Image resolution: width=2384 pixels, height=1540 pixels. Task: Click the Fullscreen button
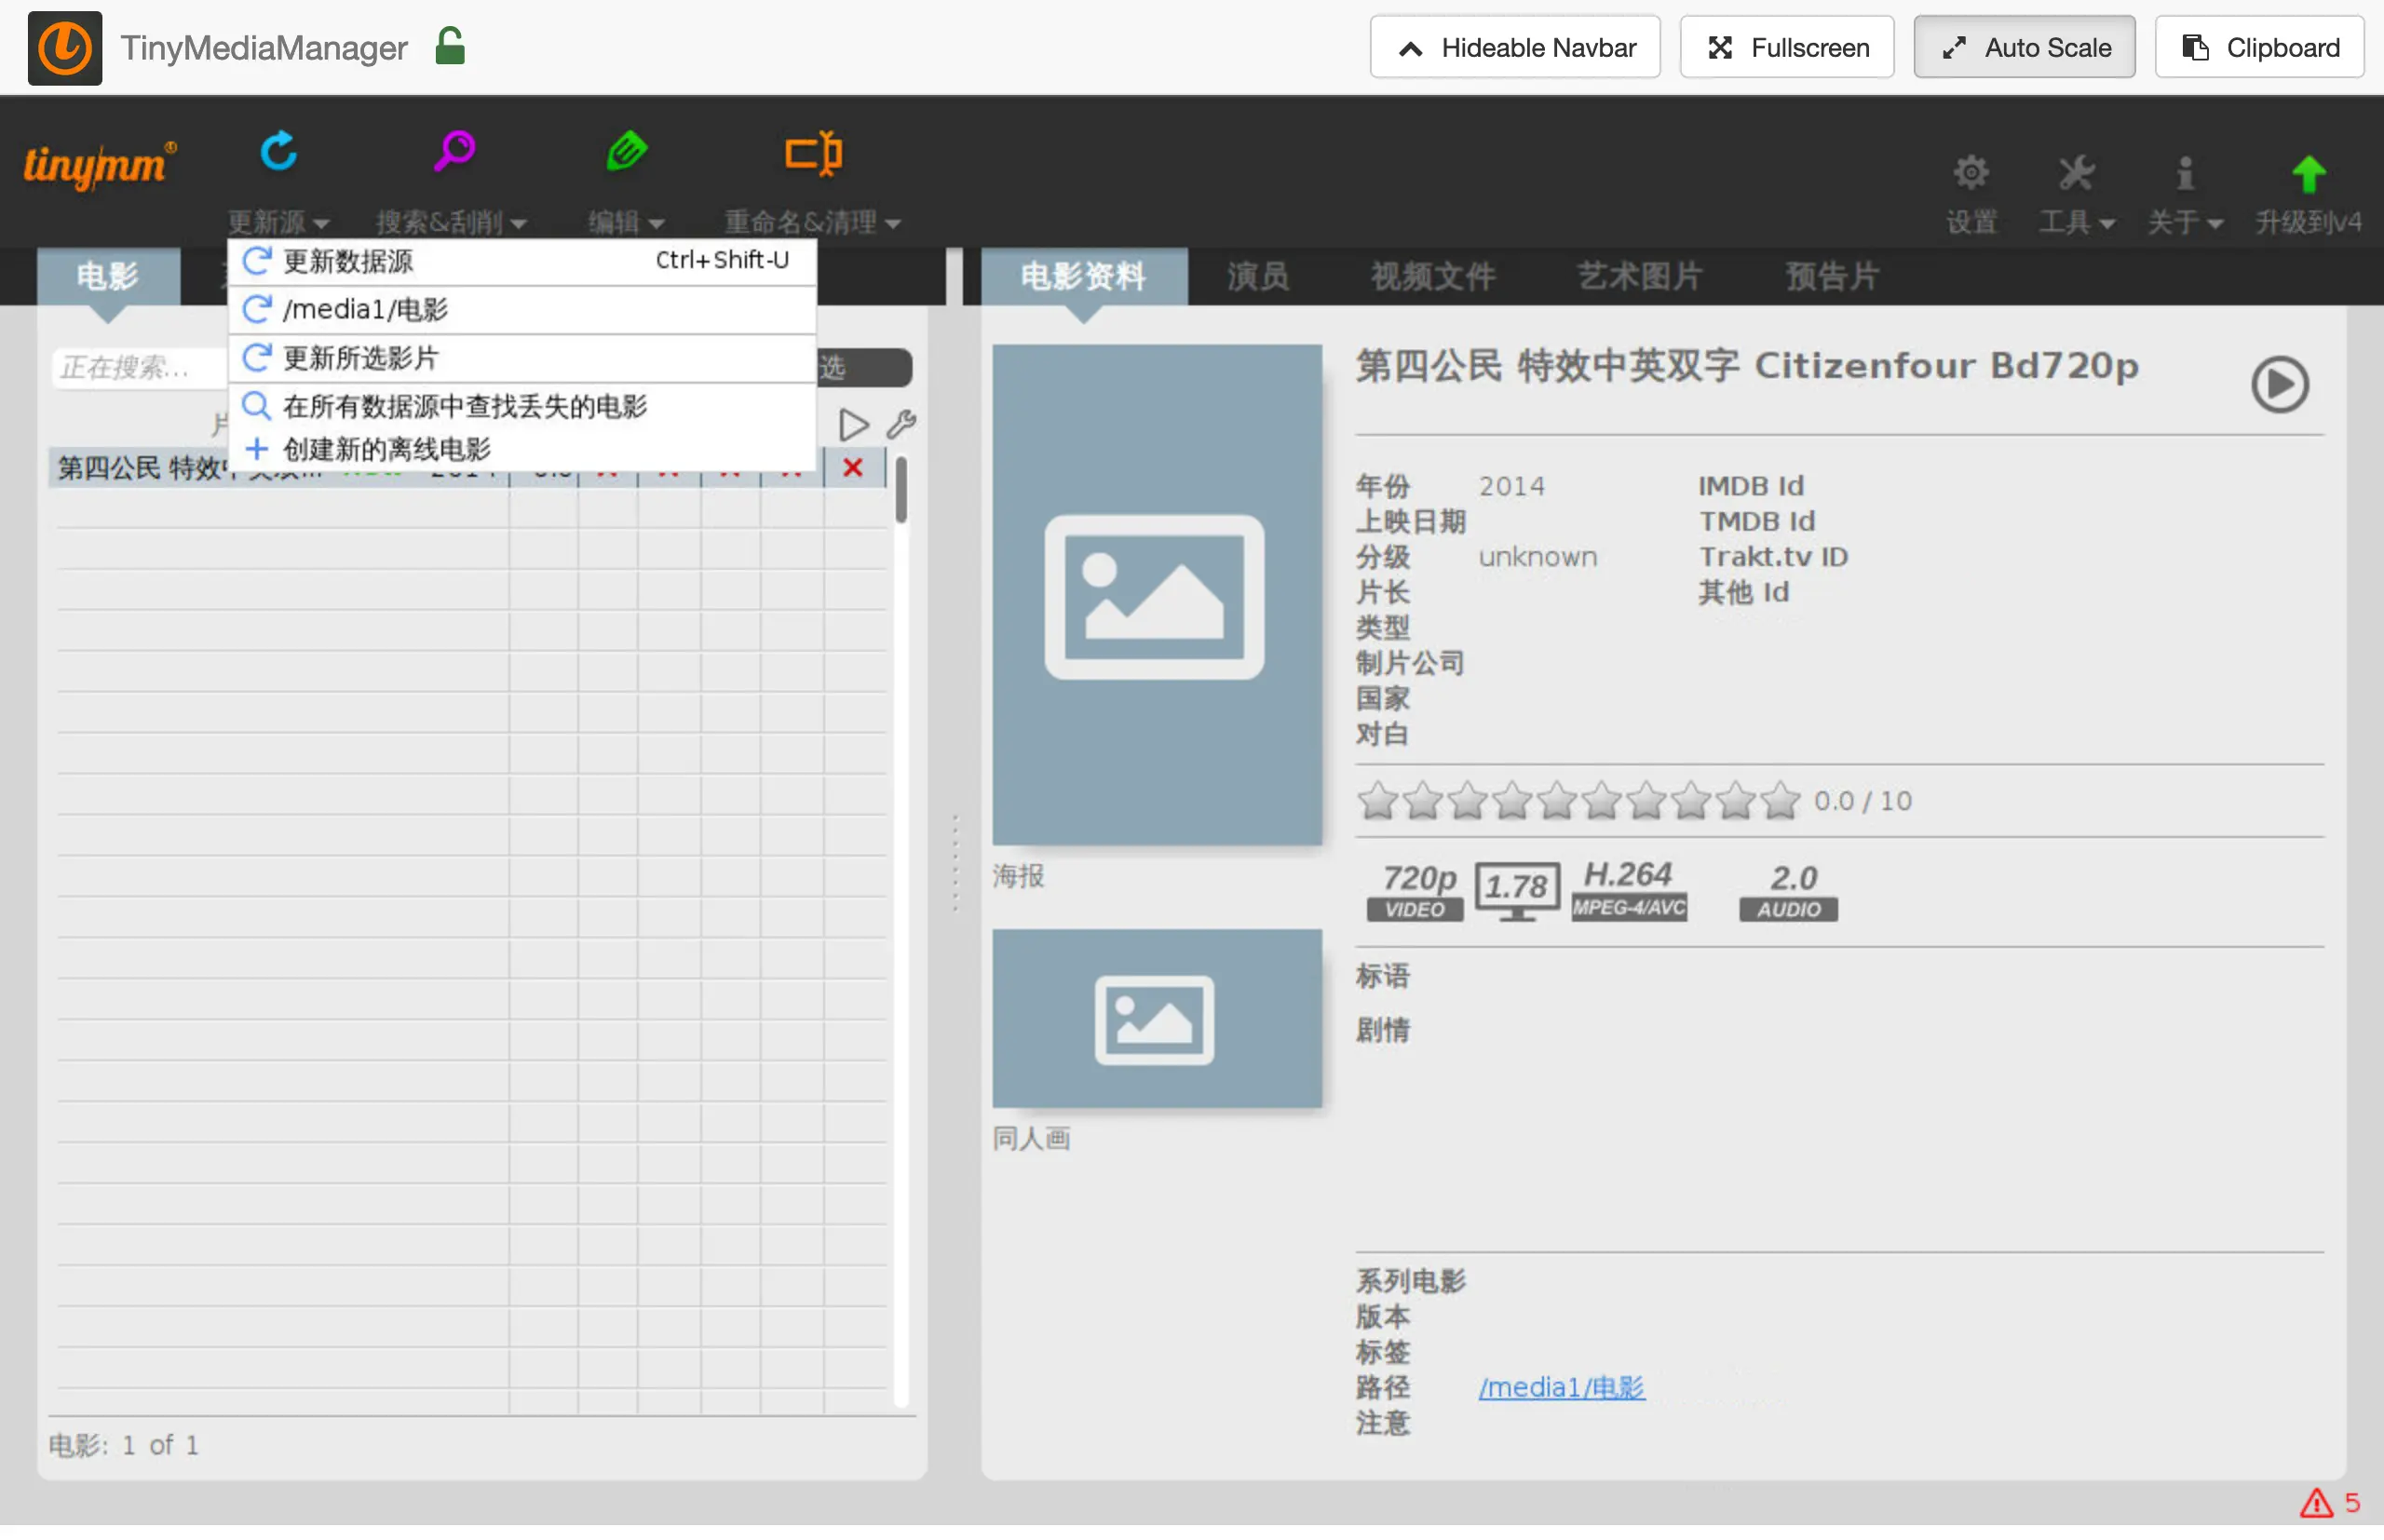[x=1787, y=47]
